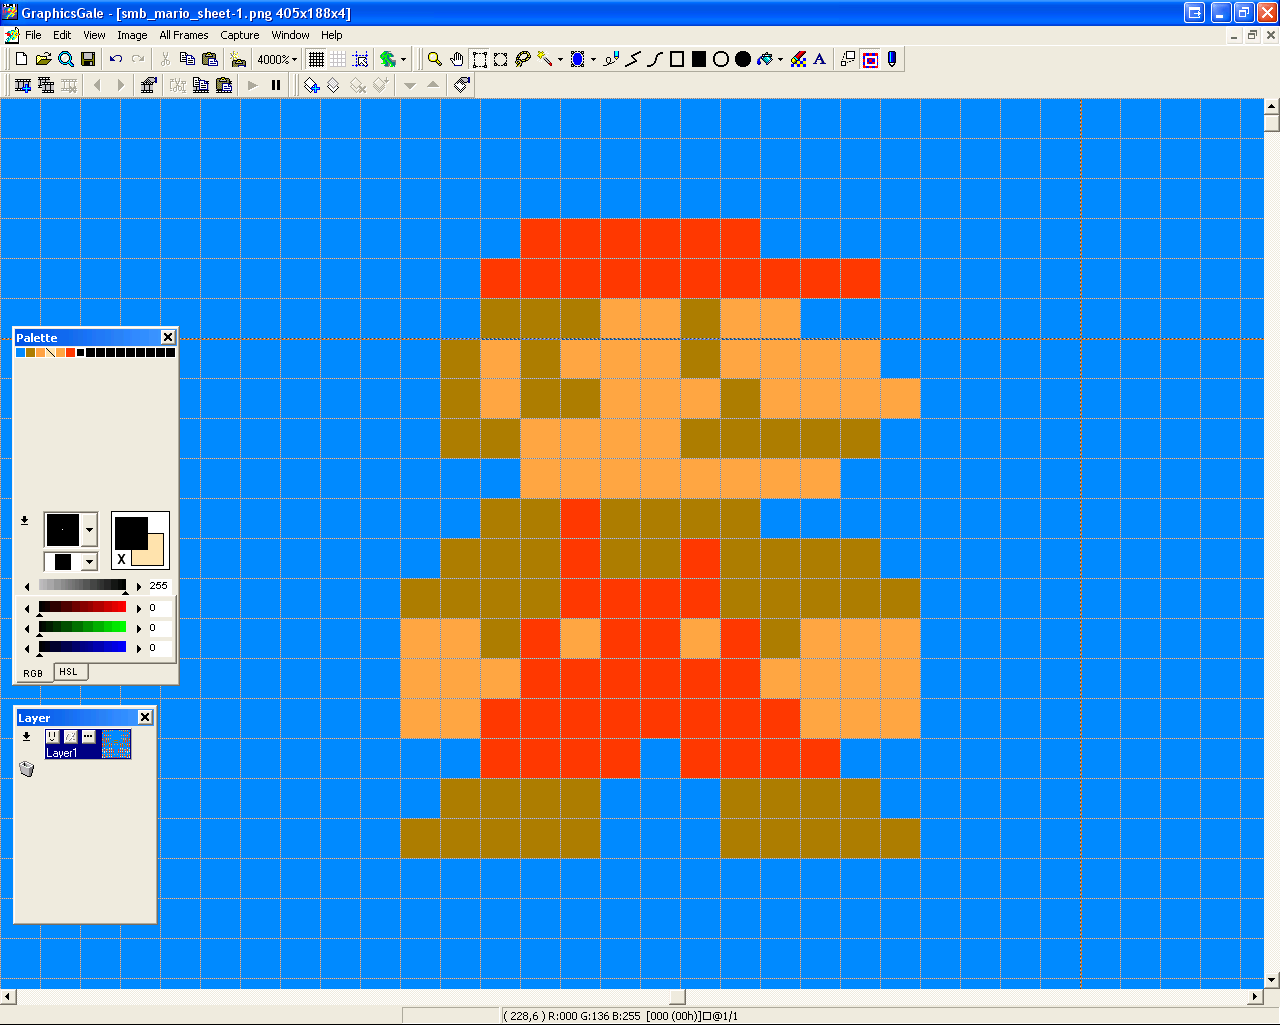This screenshot has height=1025, width=1280.
Task: Open the Image menu
Action: [x=132, y=35]
